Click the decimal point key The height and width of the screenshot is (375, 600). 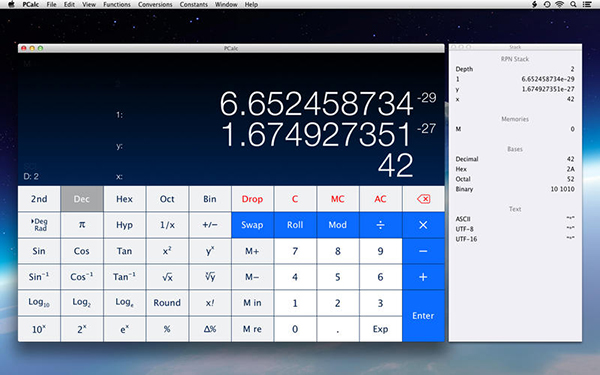(x=338, y=329)
